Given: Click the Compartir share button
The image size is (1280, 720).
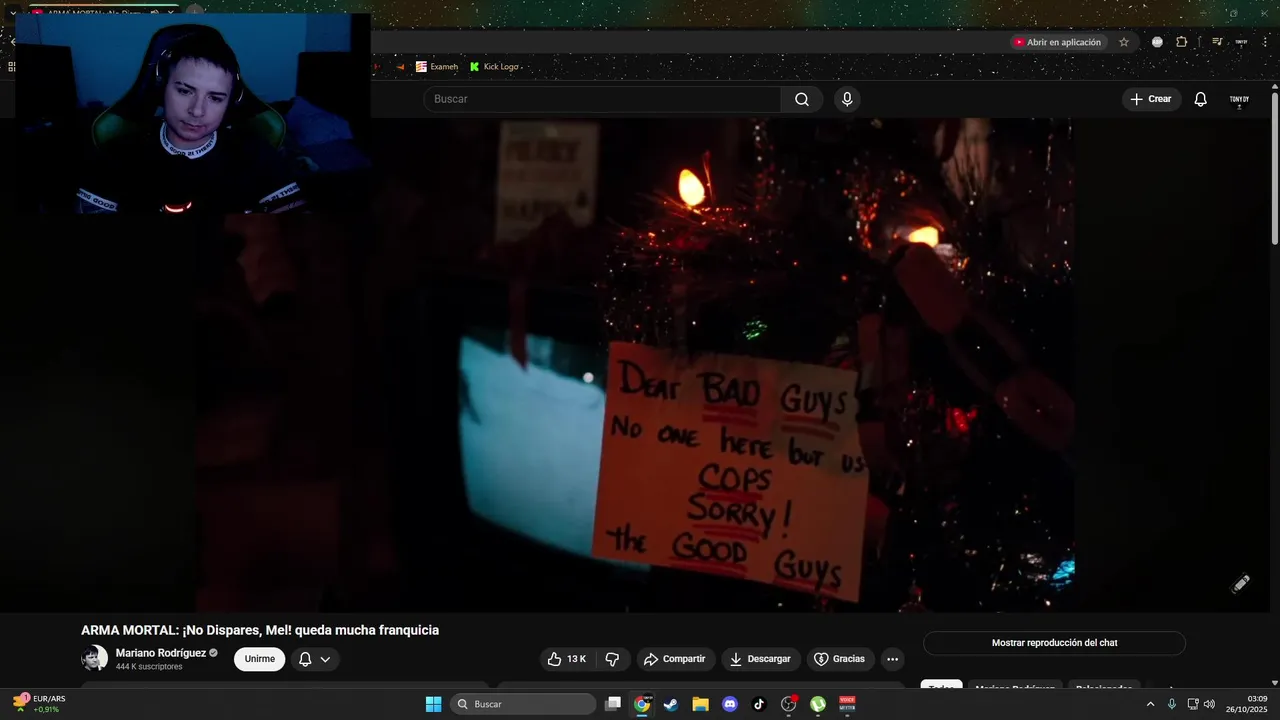Looking at the screenshot, I should [x=675, y=659].
